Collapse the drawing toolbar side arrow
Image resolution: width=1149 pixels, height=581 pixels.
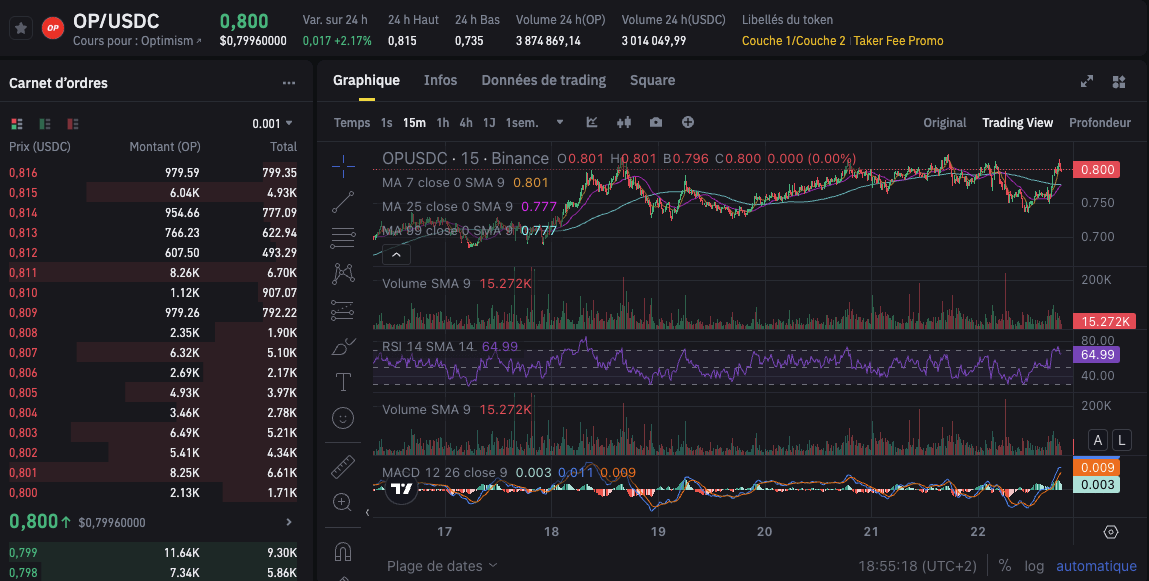pos(368,512)
